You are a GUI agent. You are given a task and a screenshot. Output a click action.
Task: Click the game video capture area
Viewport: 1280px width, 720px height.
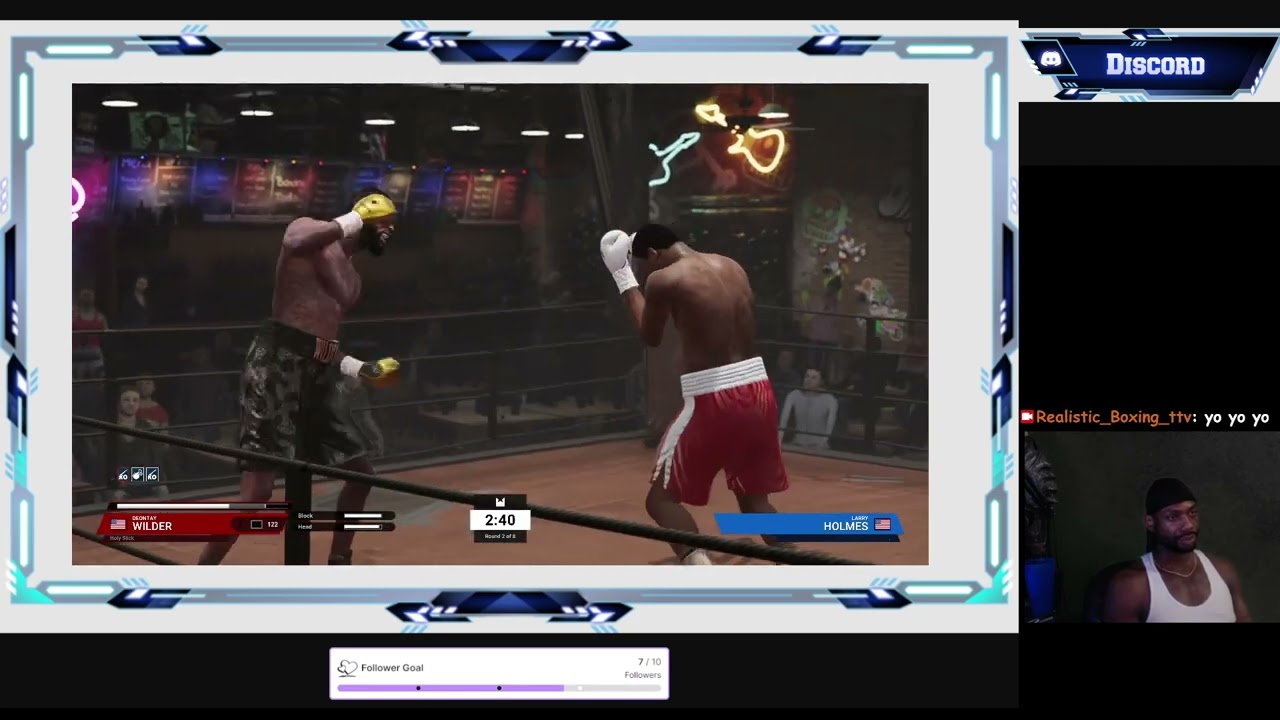click(500, 324)
